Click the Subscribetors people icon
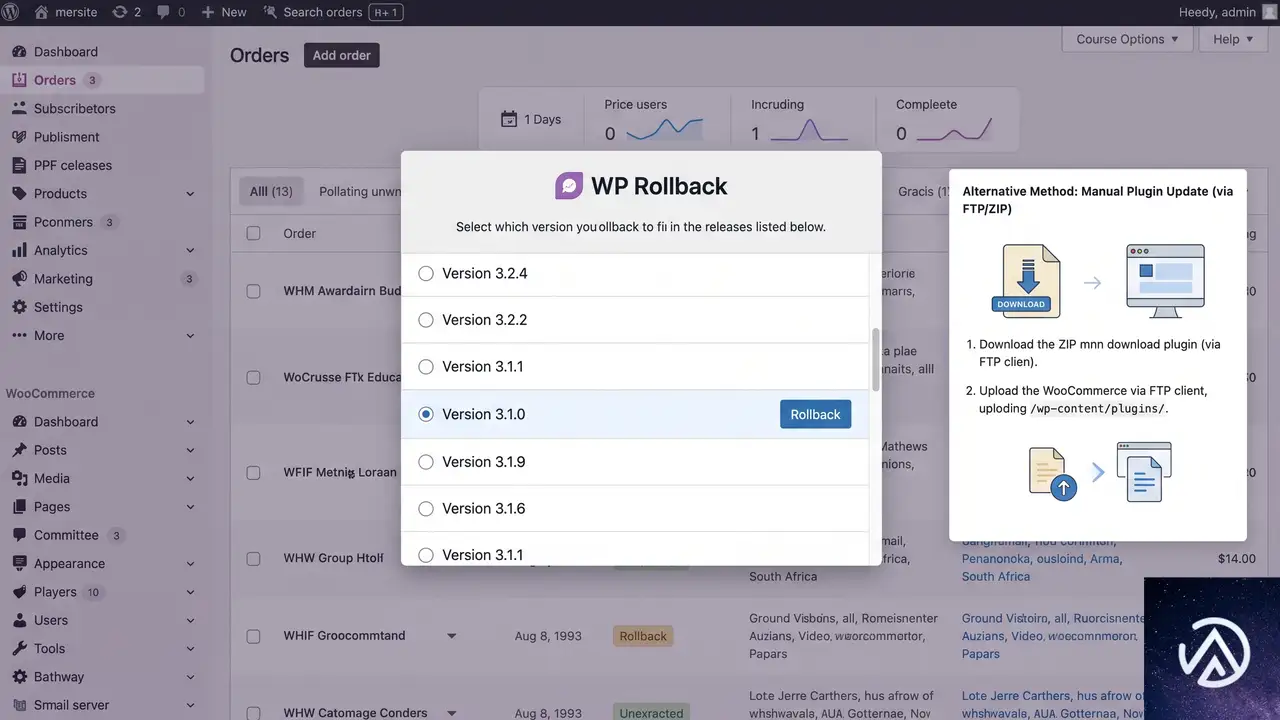 point(19,108)
